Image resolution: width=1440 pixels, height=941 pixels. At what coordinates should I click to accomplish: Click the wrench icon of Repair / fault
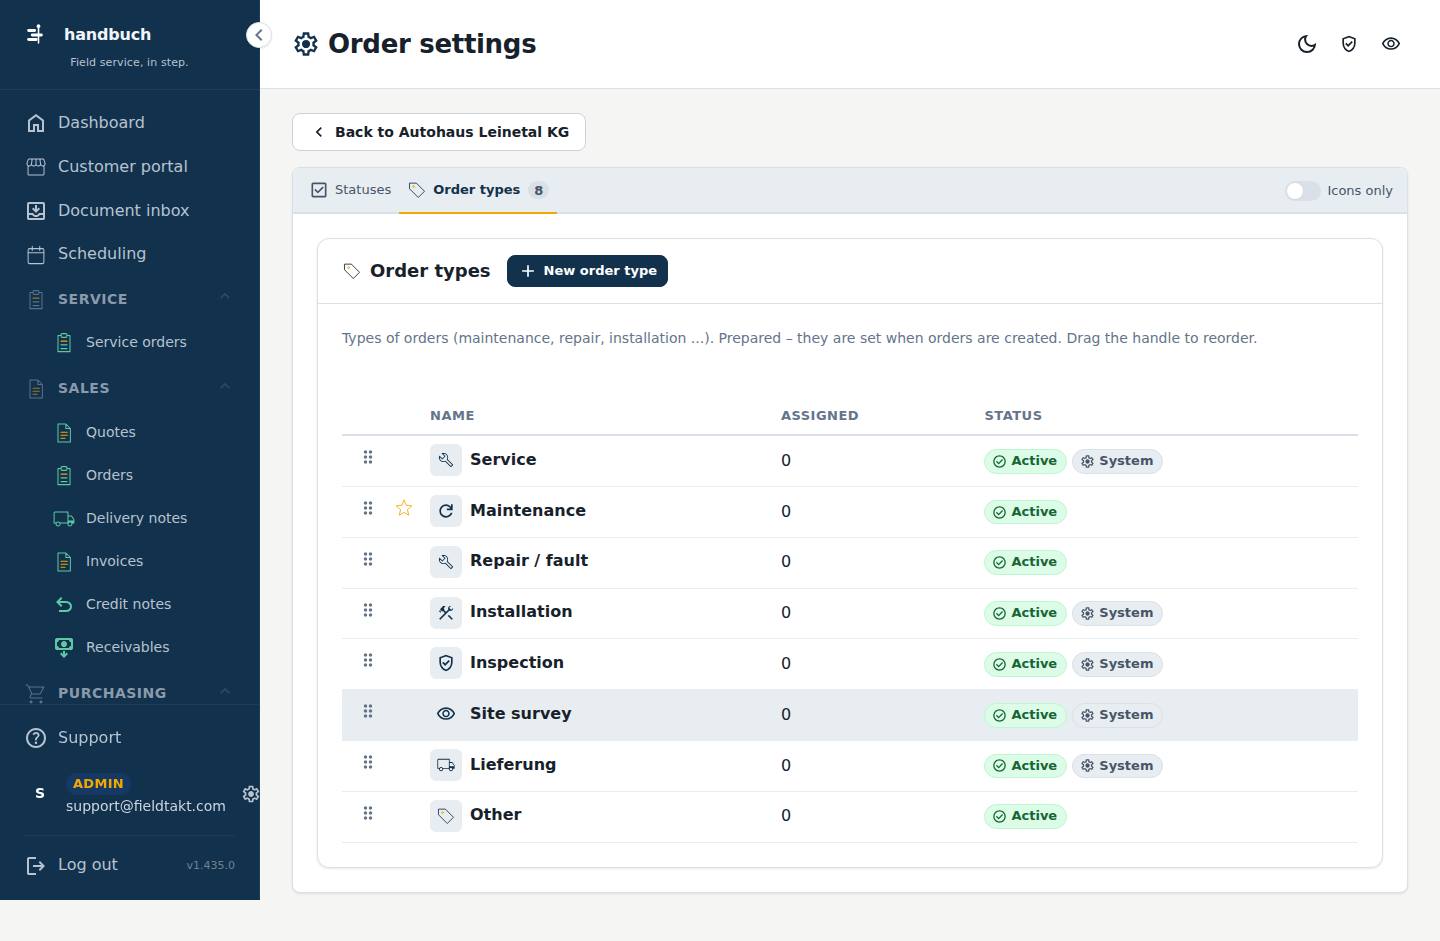pos(446,562)
